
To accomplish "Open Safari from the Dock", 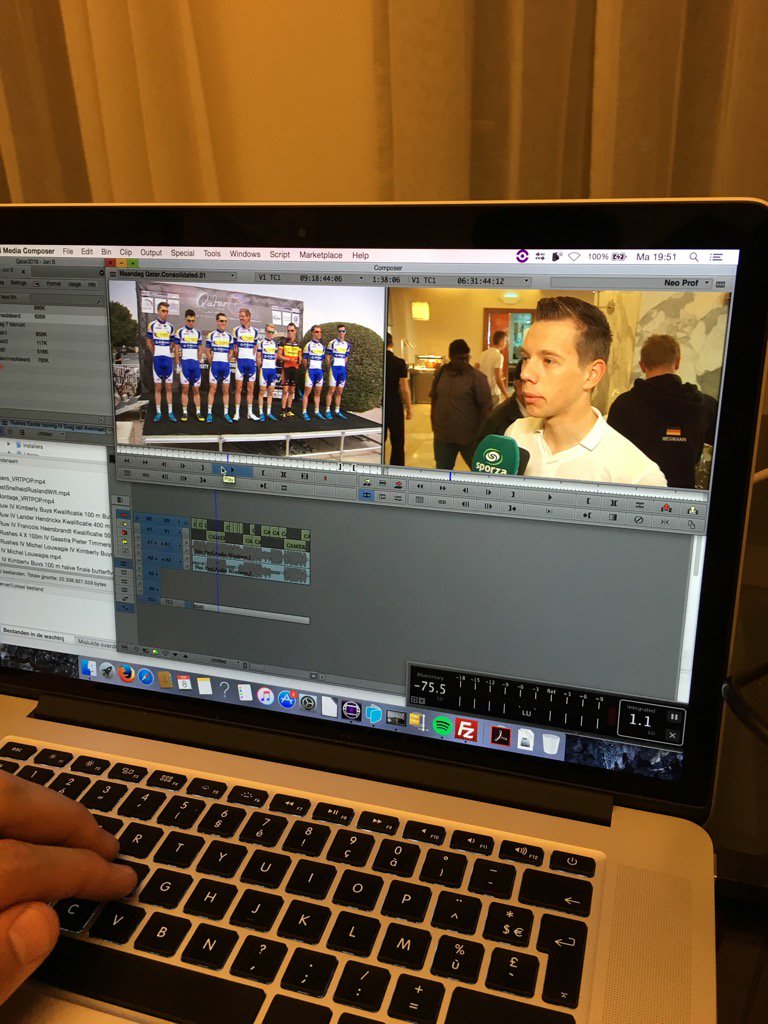I will [146, 677].
